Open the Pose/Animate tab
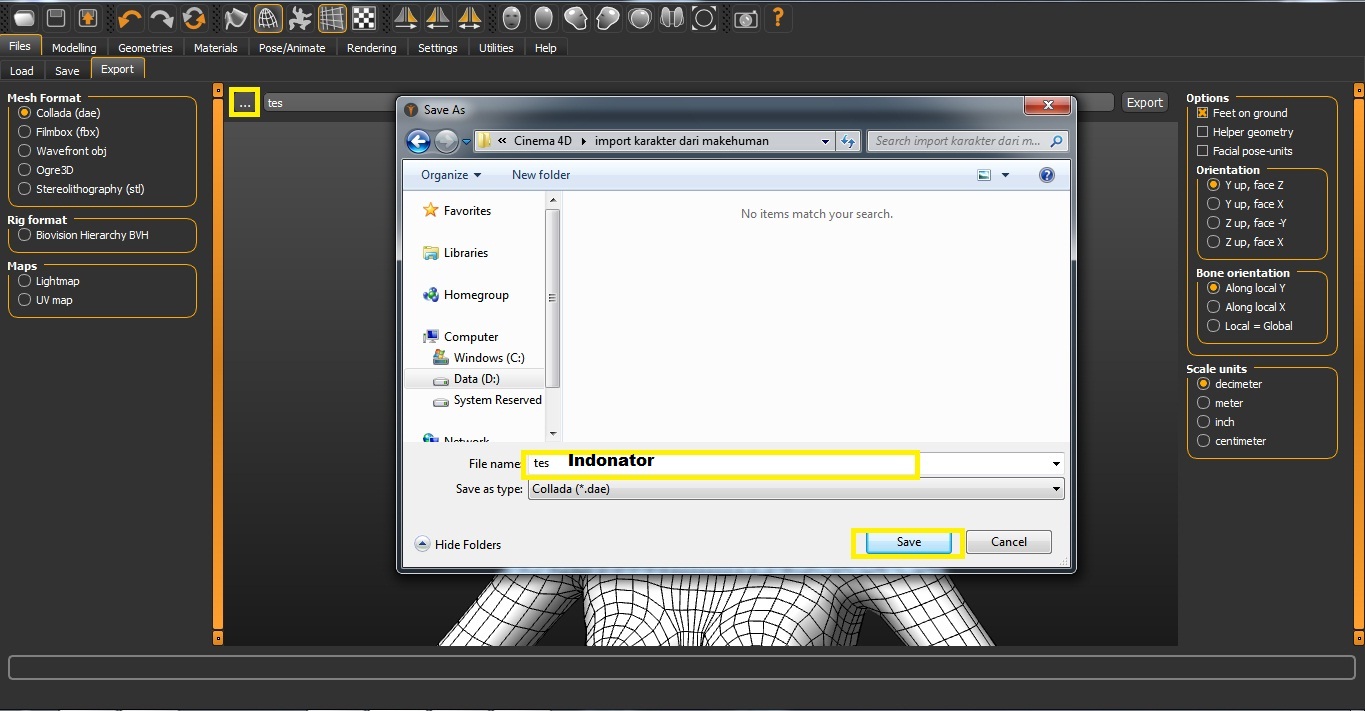1365x711 pixels. 292,48
